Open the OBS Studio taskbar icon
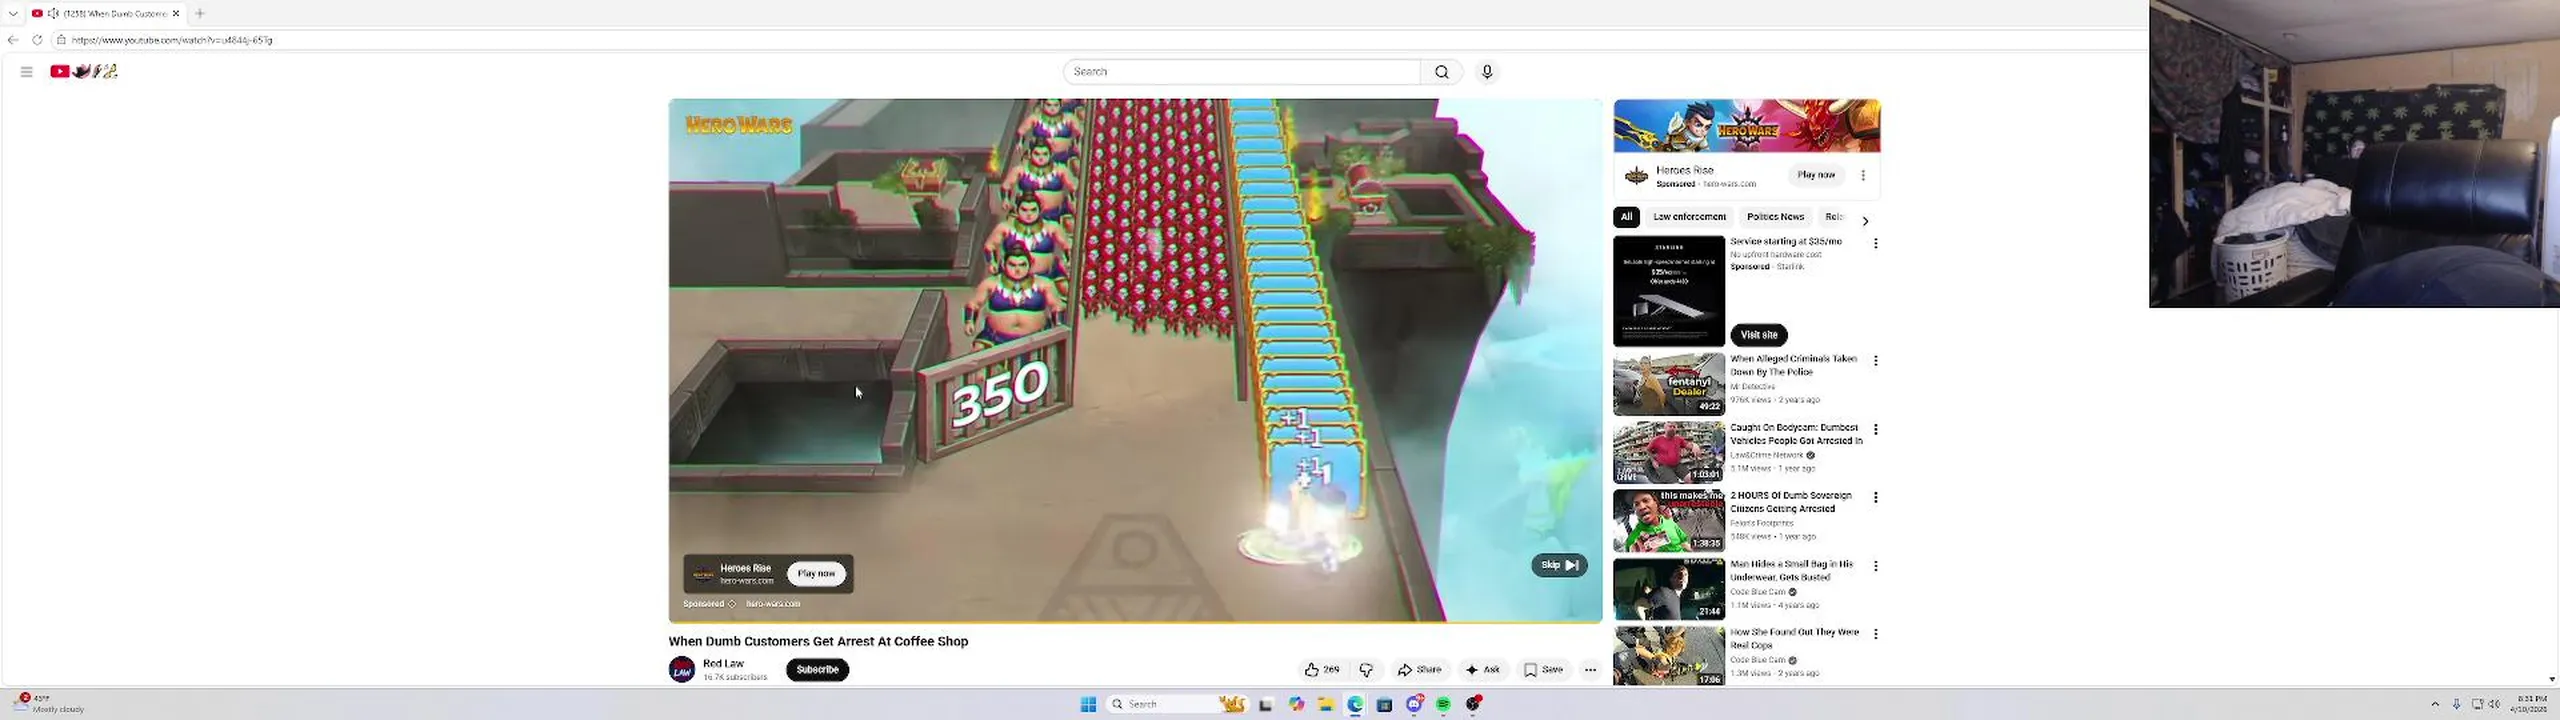Image resolution: width=2560 pixels, height=720 pixels. click(x=1473, y=705)
